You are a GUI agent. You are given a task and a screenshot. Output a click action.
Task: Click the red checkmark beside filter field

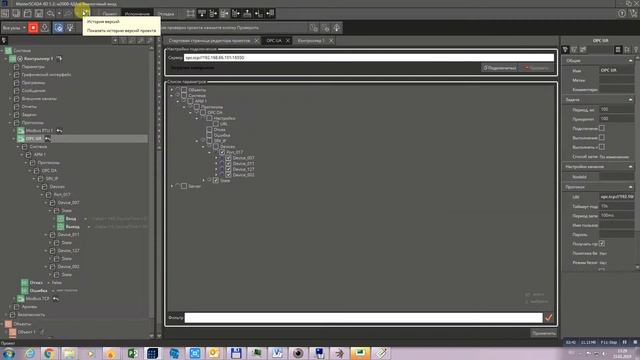[x=549, y=317]
